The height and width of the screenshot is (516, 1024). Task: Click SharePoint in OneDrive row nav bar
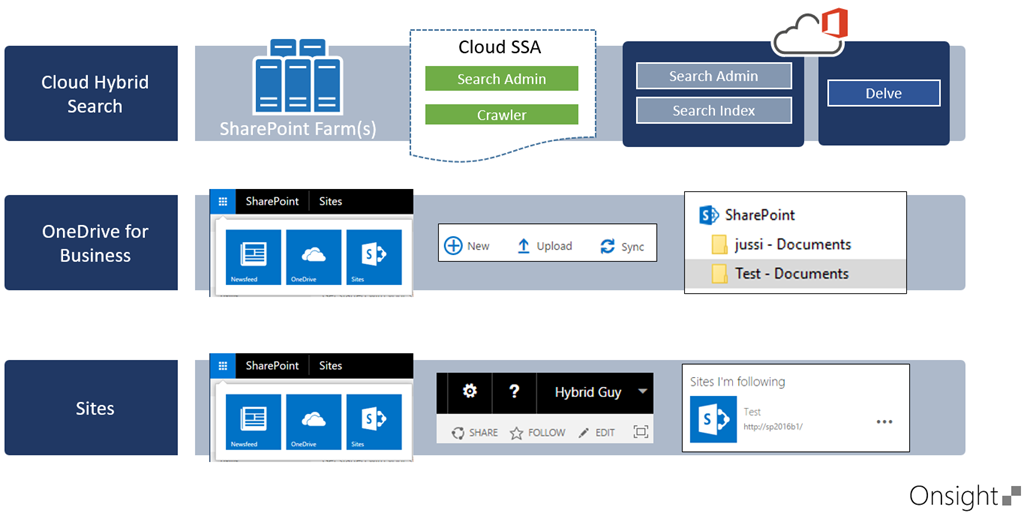272,201
